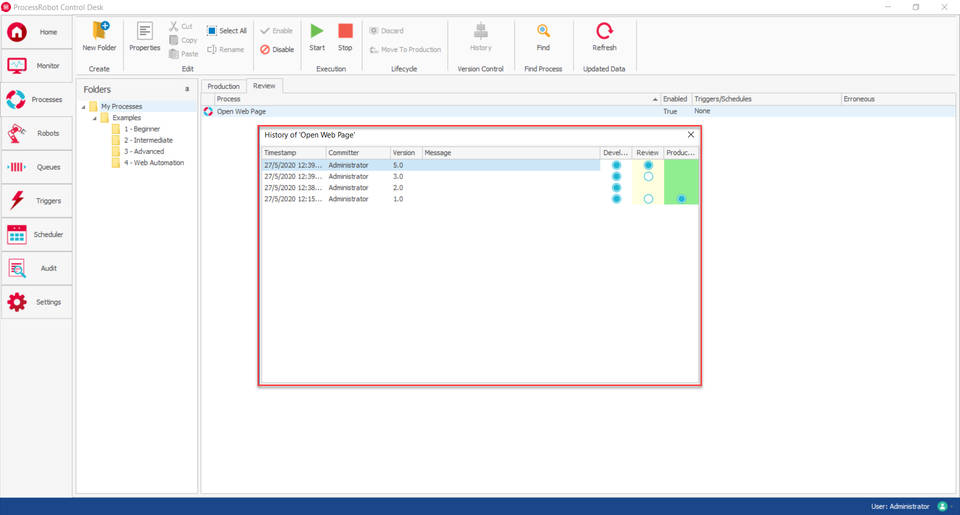The image size is (960, 515).
Task: Select the My Processes folder
Action: (121, 107)
